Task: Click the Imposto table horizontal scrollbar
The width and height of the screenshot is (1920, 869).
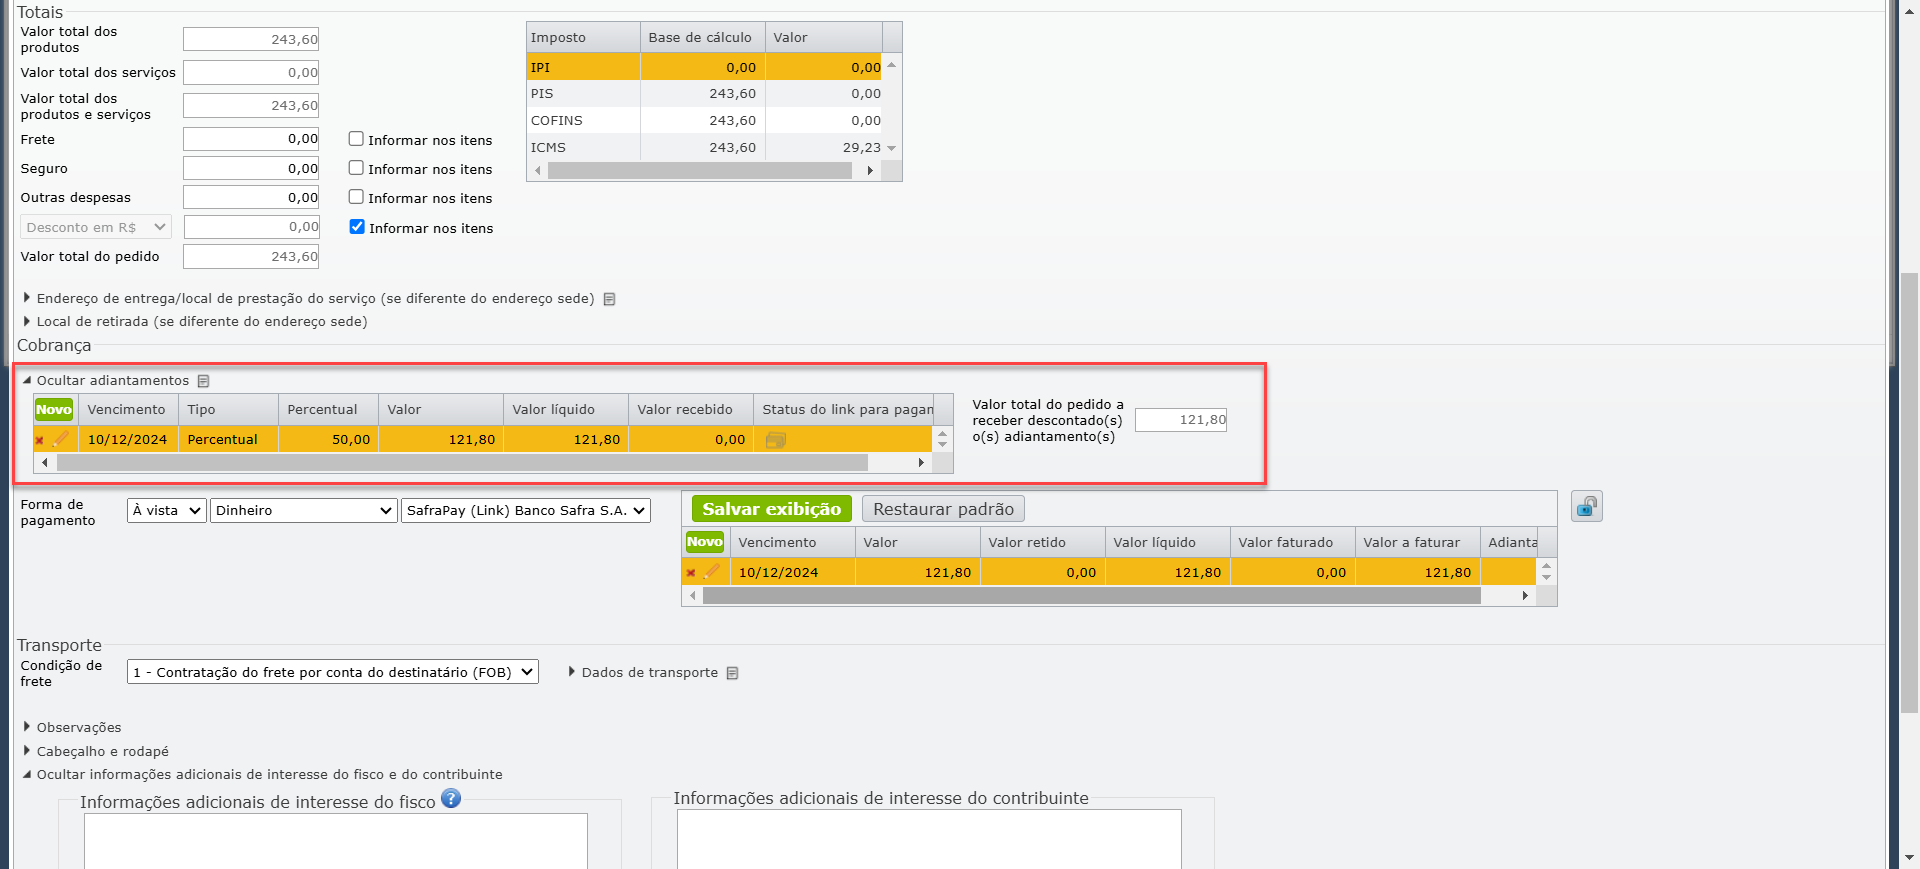Action: [699, 171]
